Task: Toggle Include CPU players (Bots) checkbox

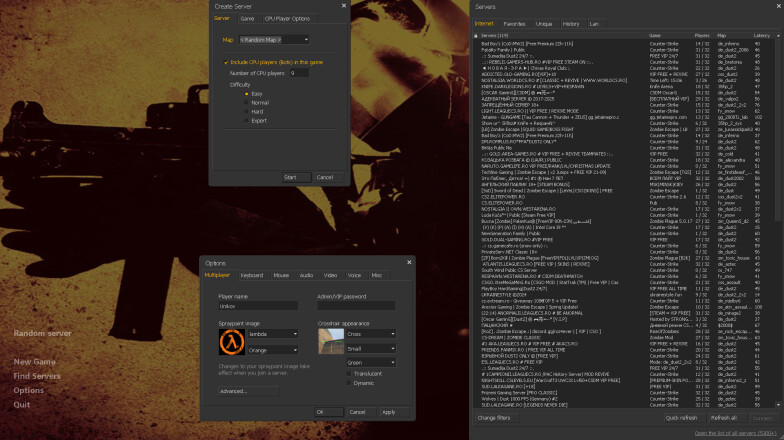Action: [226, 62]
